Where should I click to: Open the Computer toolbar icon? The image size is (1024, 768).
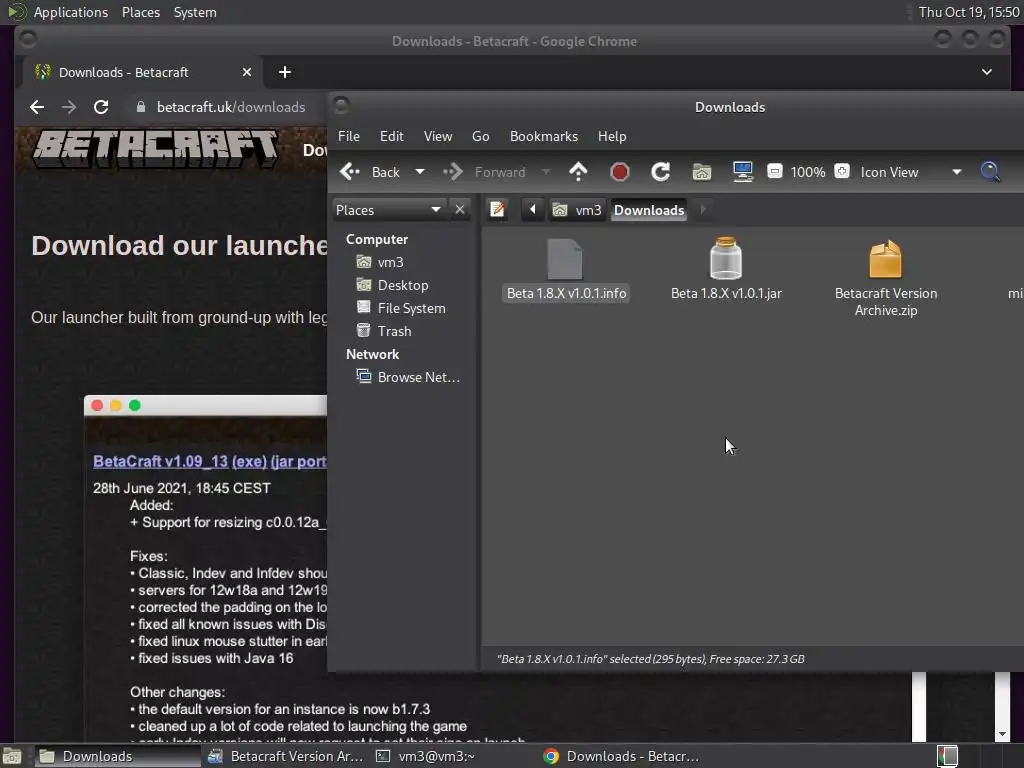[743, 172]
